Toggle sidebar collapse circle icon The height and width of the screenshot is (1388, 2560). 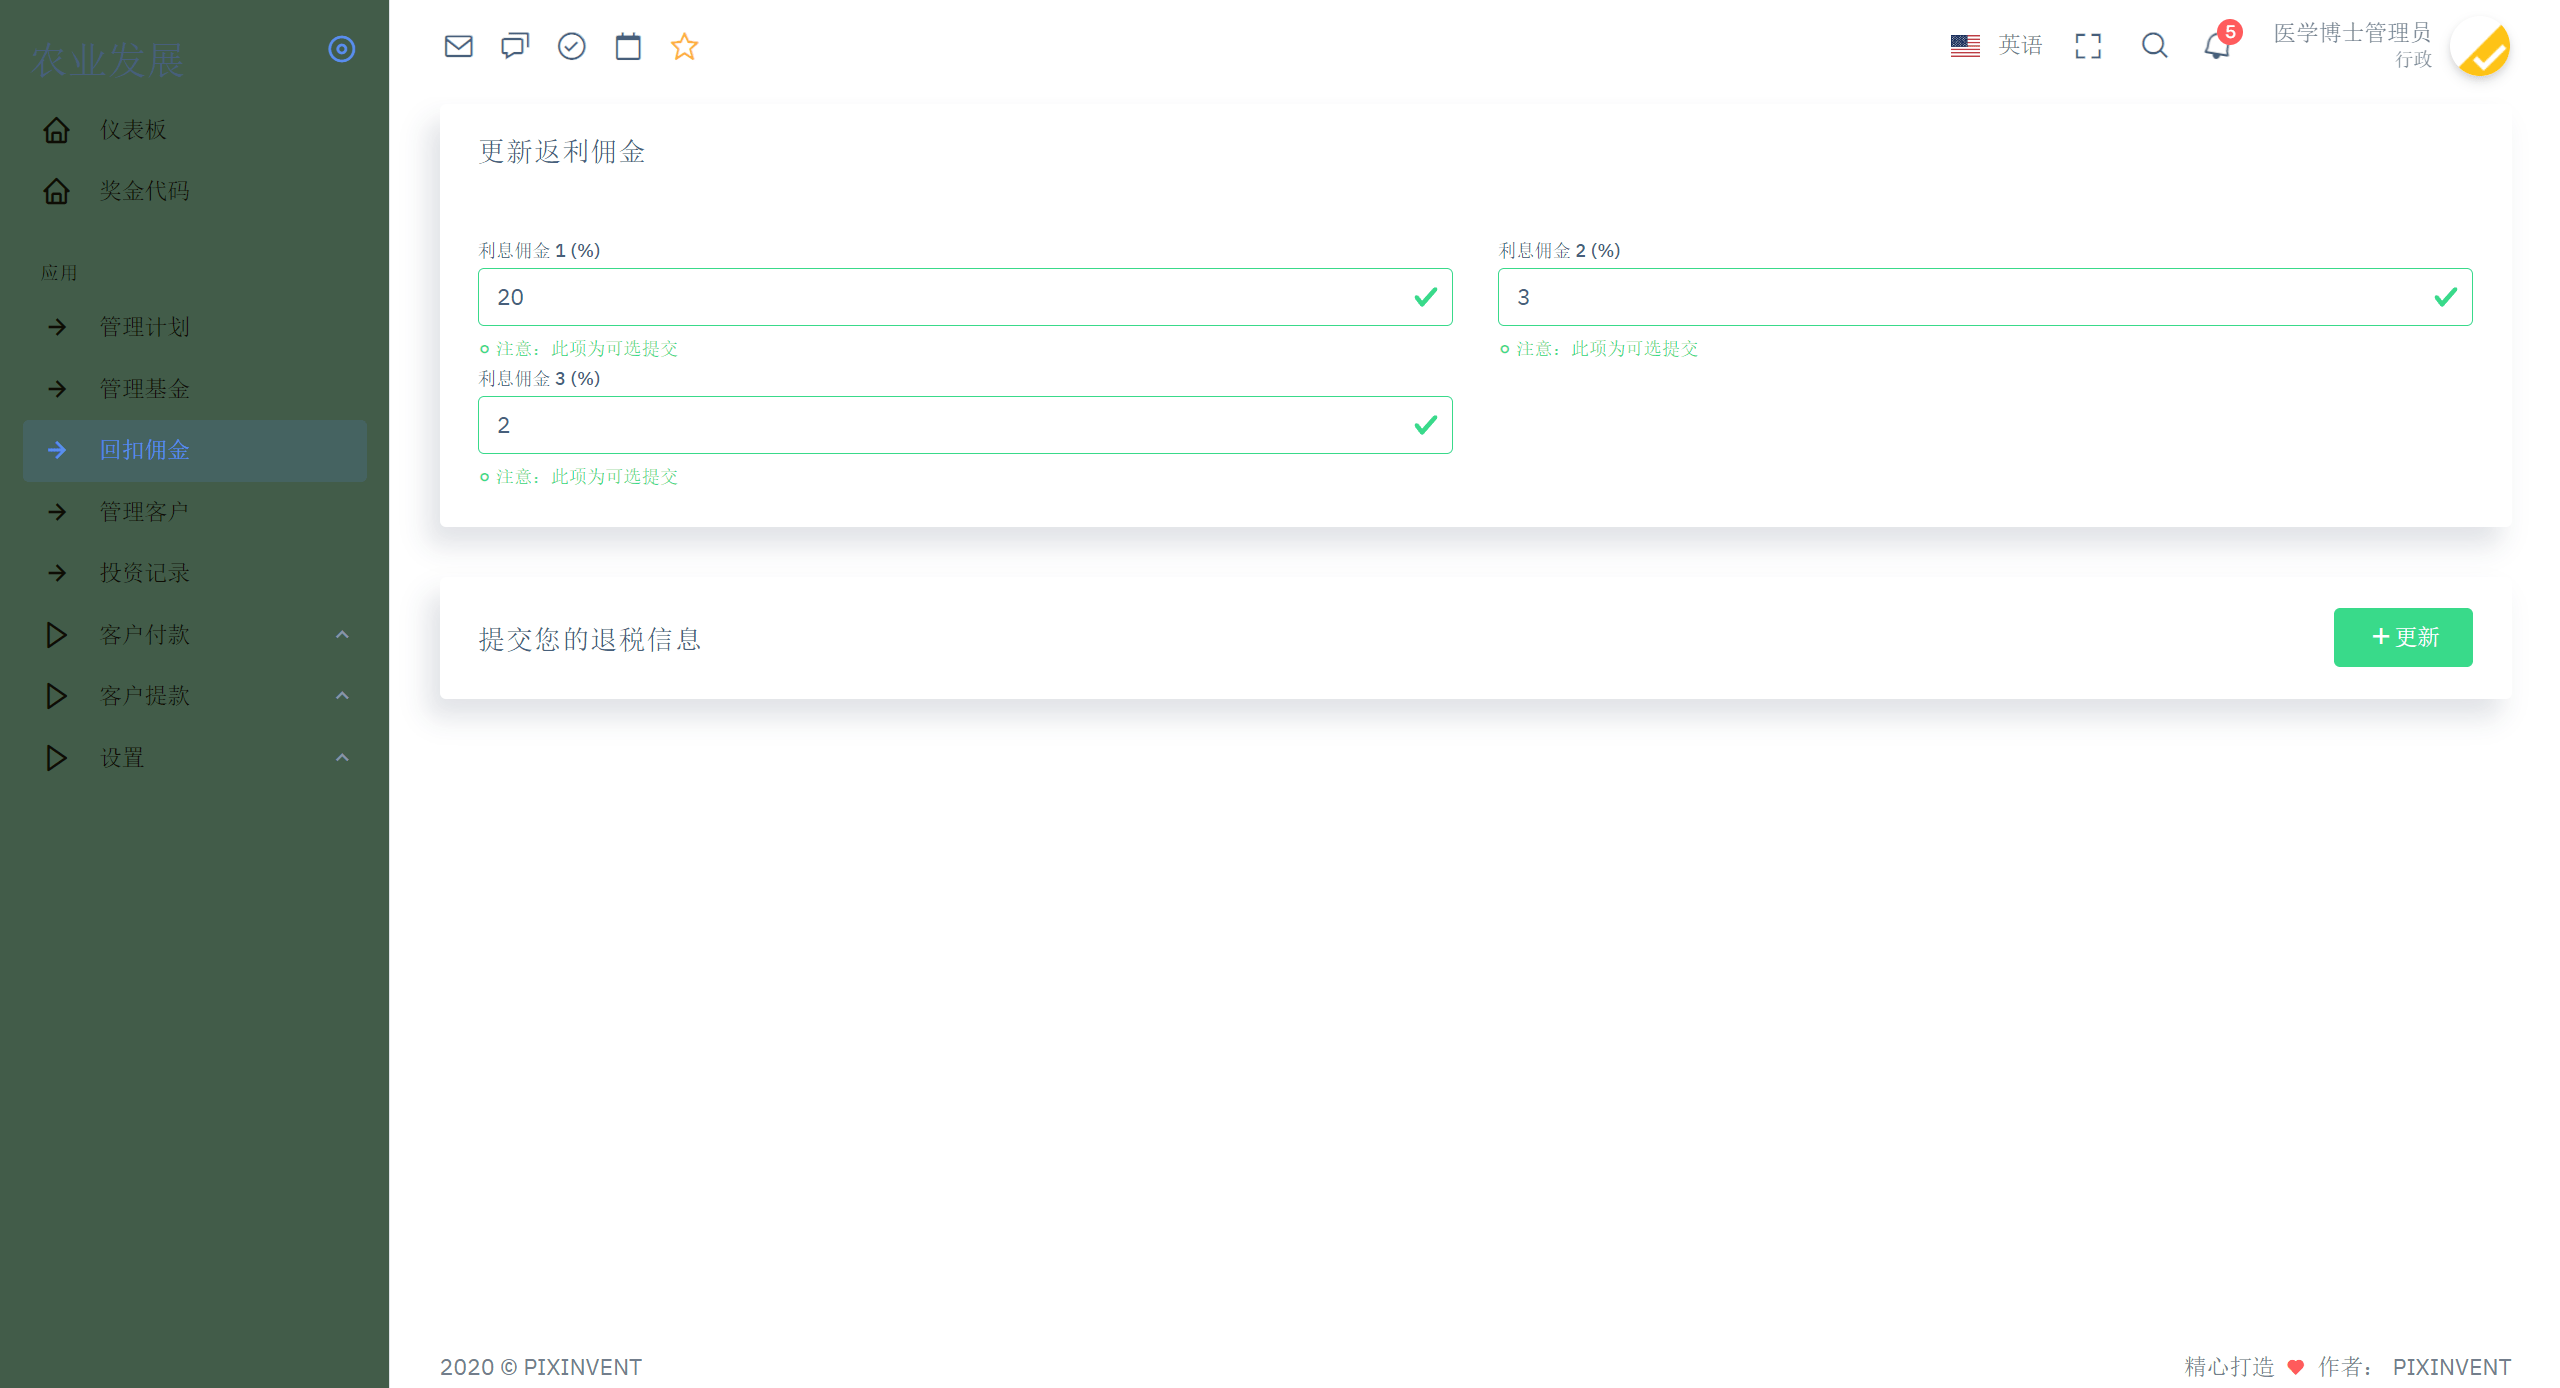[342, 49]
